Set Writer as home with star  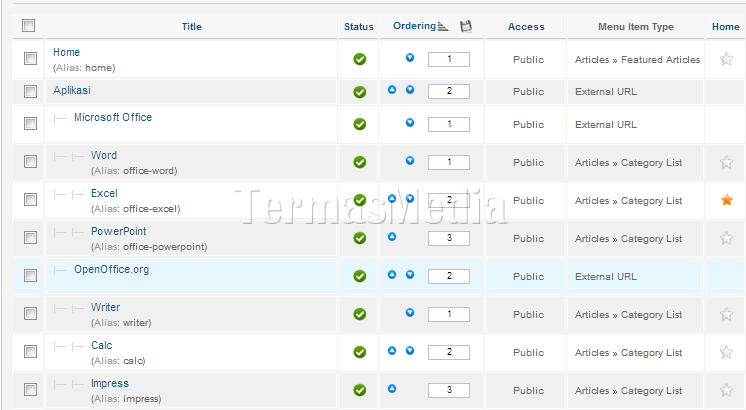click(726, 314)
